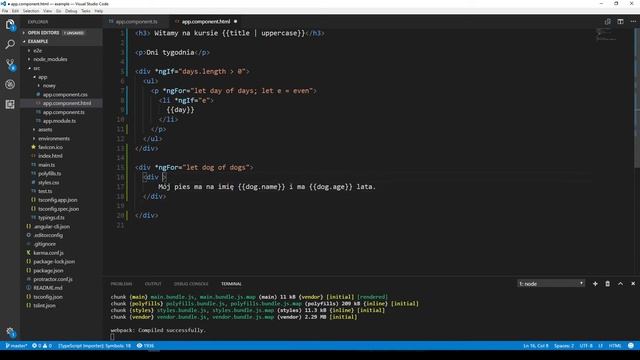Switch to PROBLEMS panel tab
The width and height of the screenshot is (640, 360).
point(121,284)
